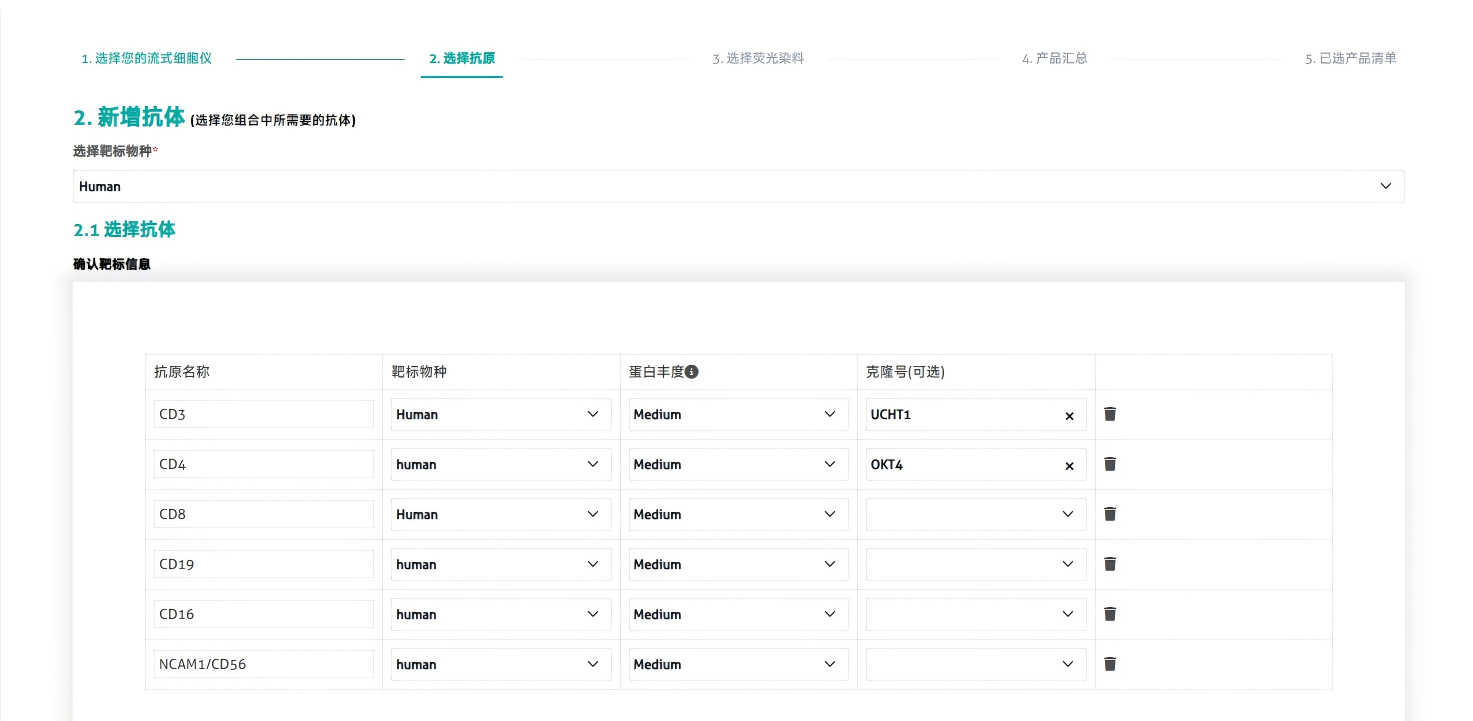Image resolution: width=1473 pixels, height=721 pixels.
Task: Click info icon next to 蛋白丰度
Action: coord(692,372)
